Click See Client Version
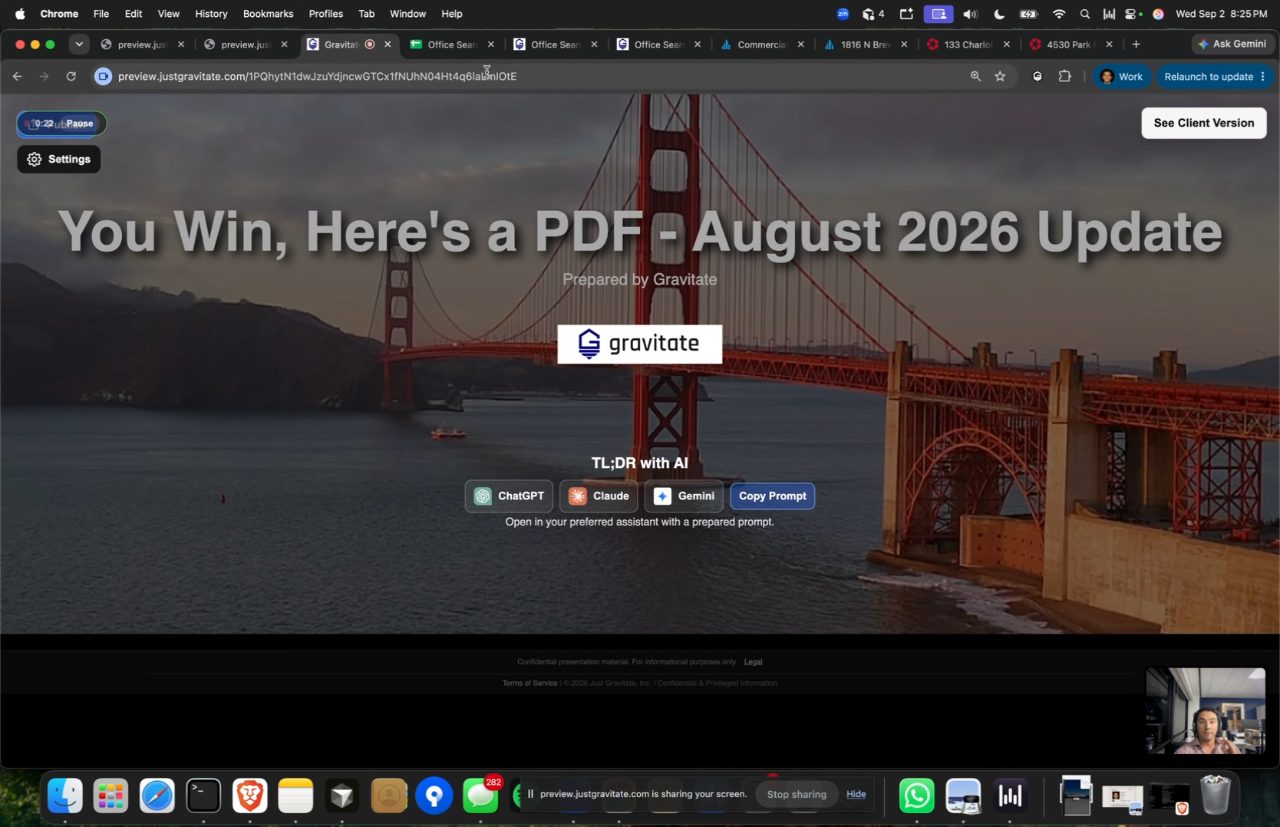The image size is (1280, 827). (1204, 123)
